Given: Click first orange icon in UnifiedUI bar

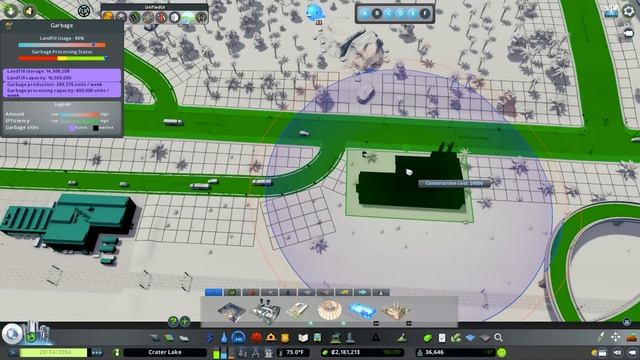Looking at the screenshot, I should tap(108, 17).
